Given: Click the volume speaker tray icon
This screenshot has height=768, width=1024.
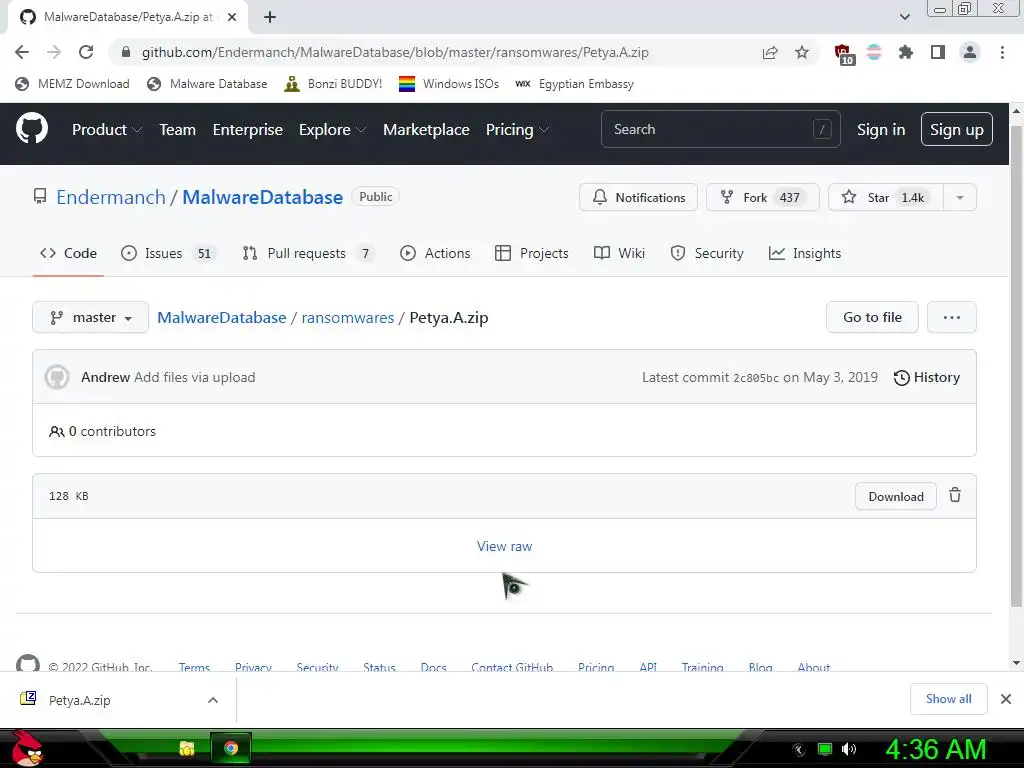Looking at the screenshot, I should pyautogui.click(x=848, y=749).
